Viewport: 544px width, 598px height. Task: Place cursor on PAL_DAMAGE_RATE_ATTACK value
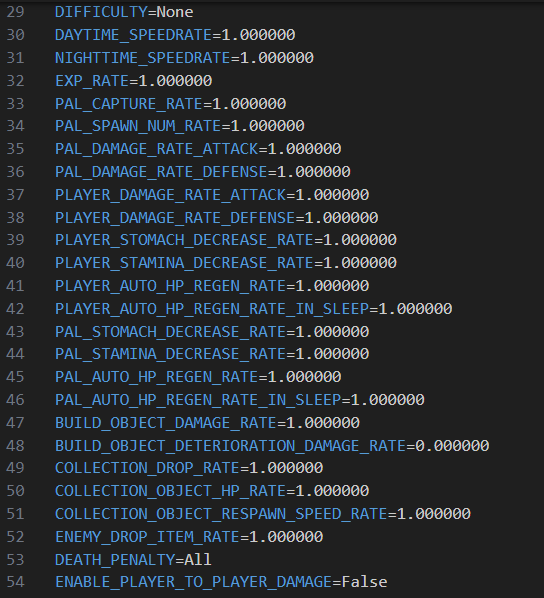(x=304, y=148)
